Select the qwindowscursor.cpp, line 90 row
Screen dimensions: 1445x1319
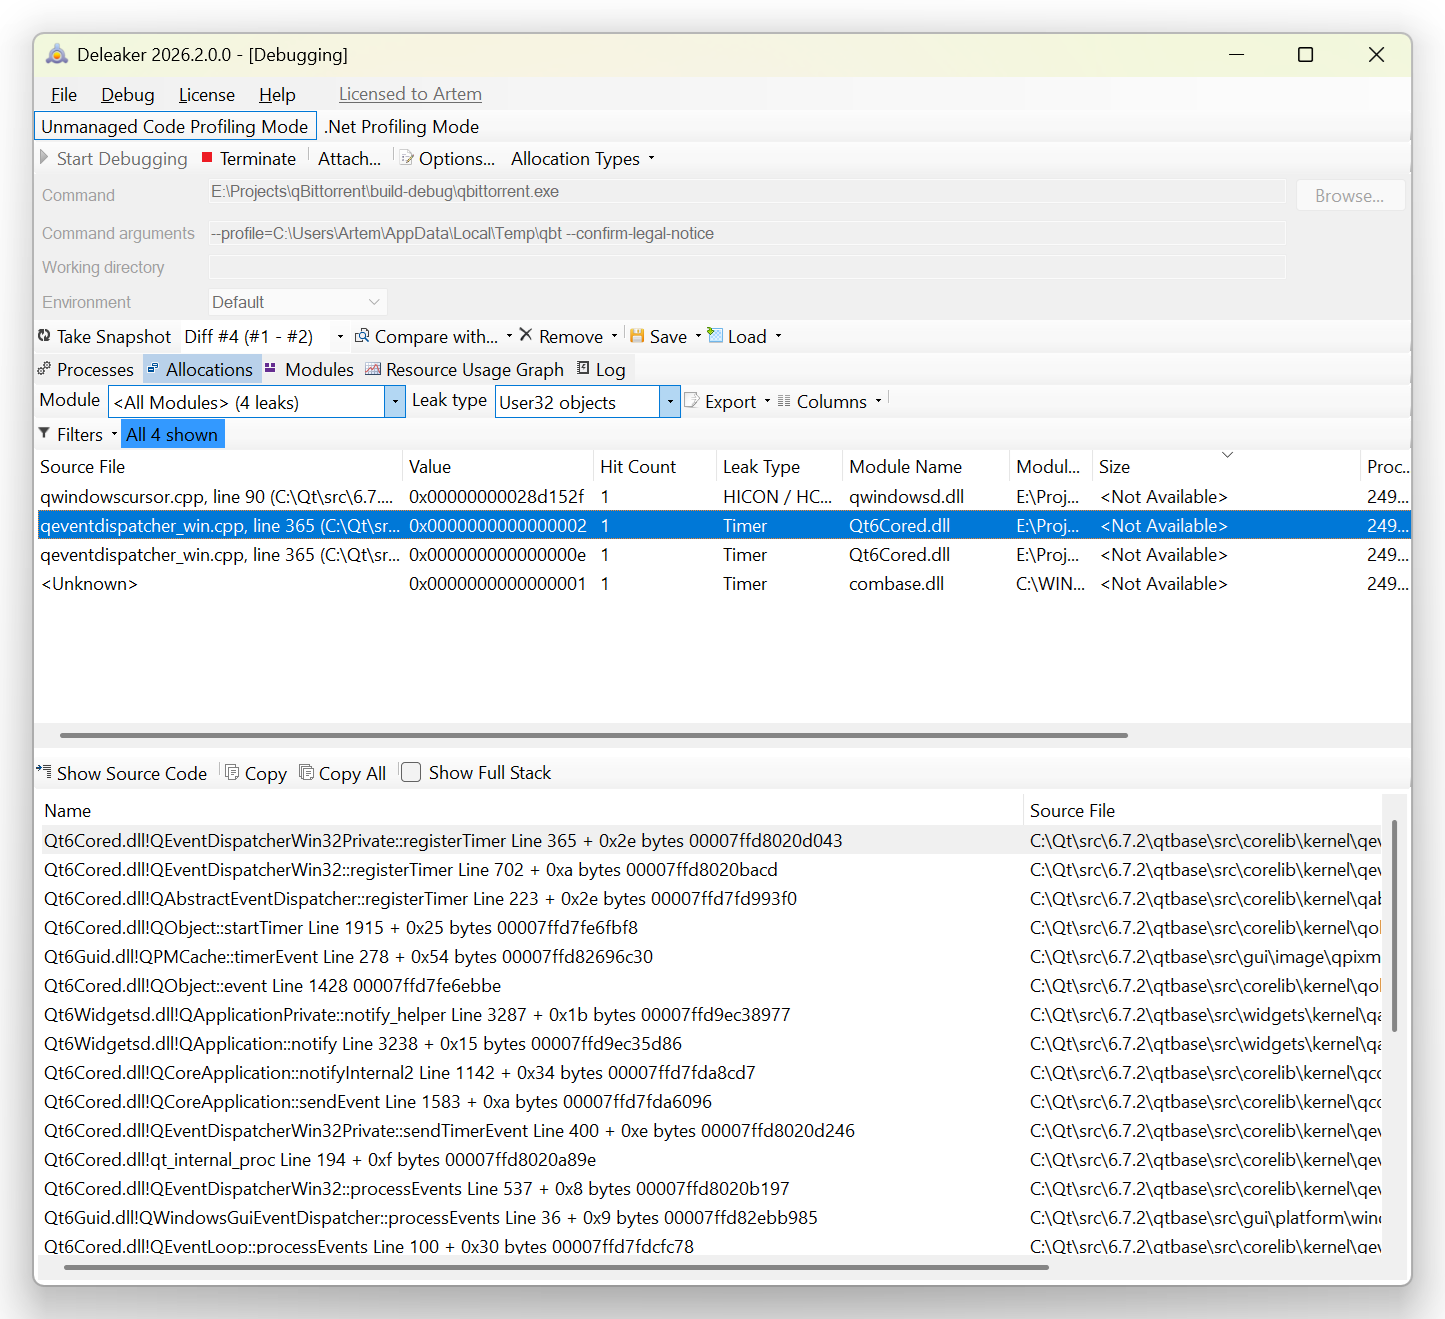[723, 496]
